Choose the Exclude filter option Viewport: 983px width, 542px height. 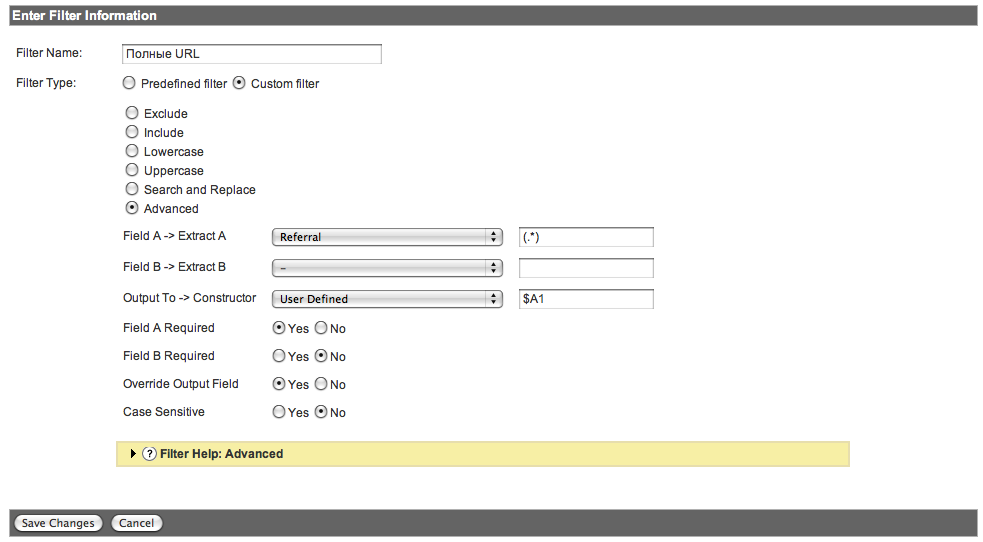132,113
